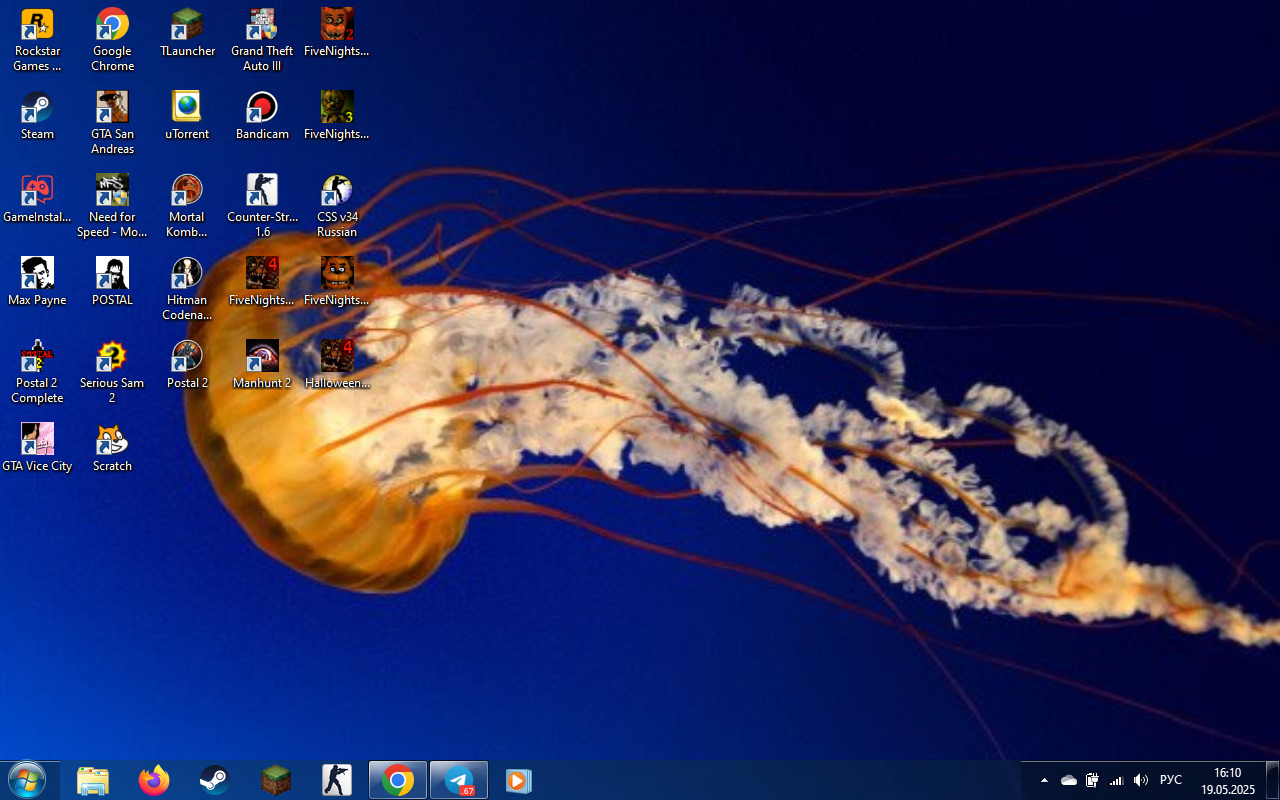The image size is (1280, 800).
Task: Select the Scratch desktop shortcut
Action: tap(112, 440)
